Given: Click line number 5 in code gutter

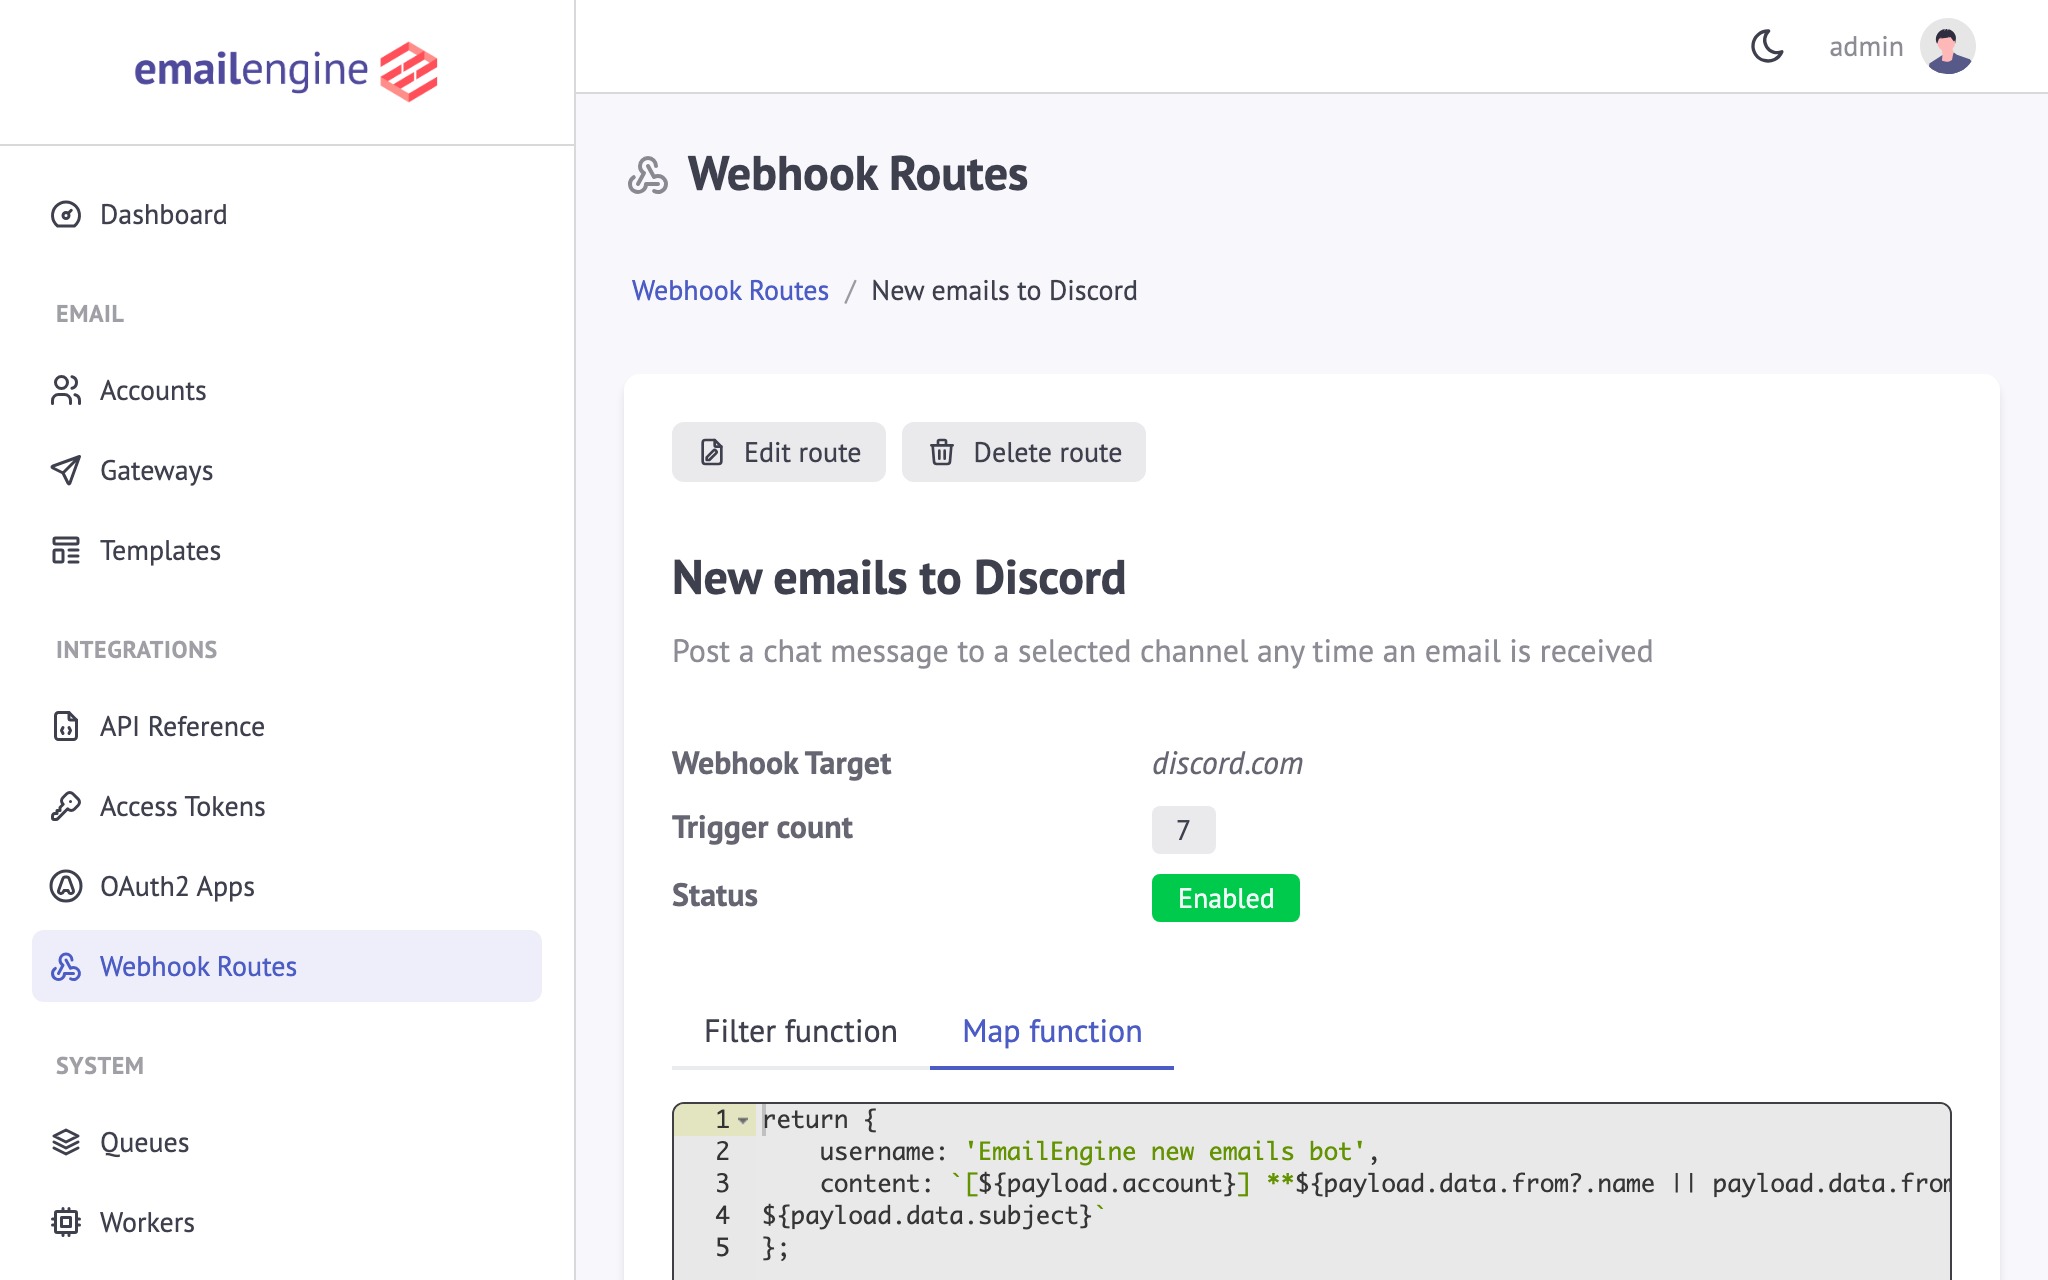Looking at the screenshot, I should click(722, 1247).
